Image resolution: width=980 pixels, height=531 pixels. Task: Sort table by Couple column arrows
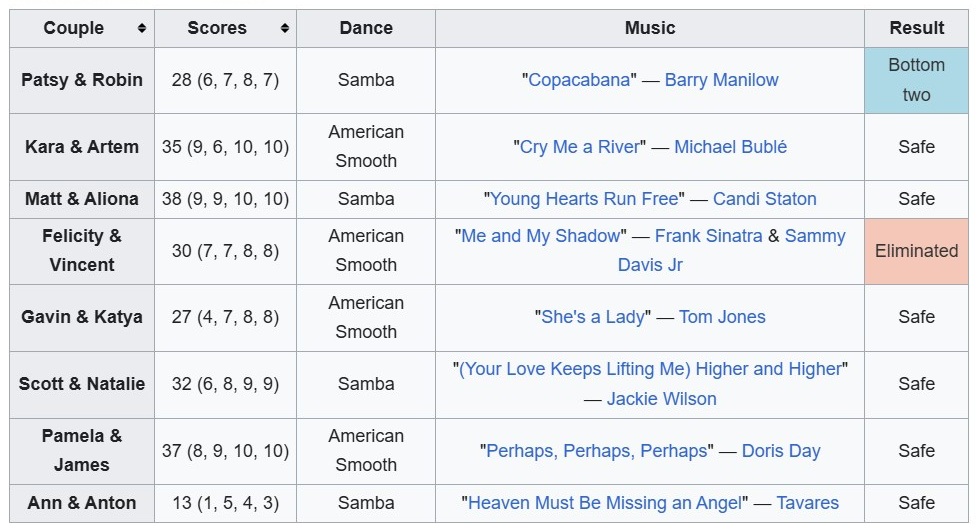[x=142, y=28]
